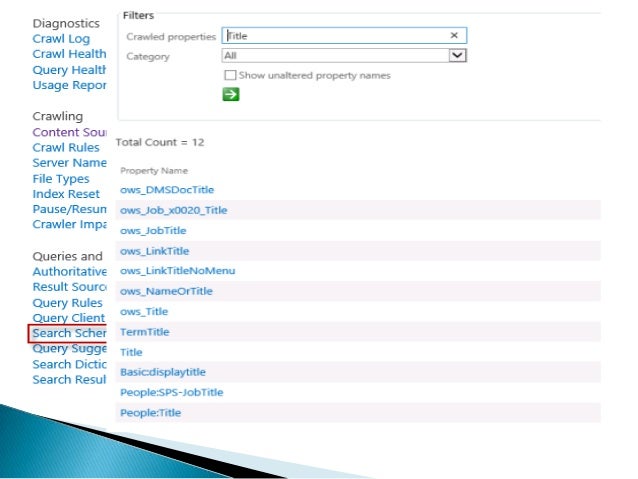
Task: Open Search Dictionaries link
Action: click(x=69, y=365)
